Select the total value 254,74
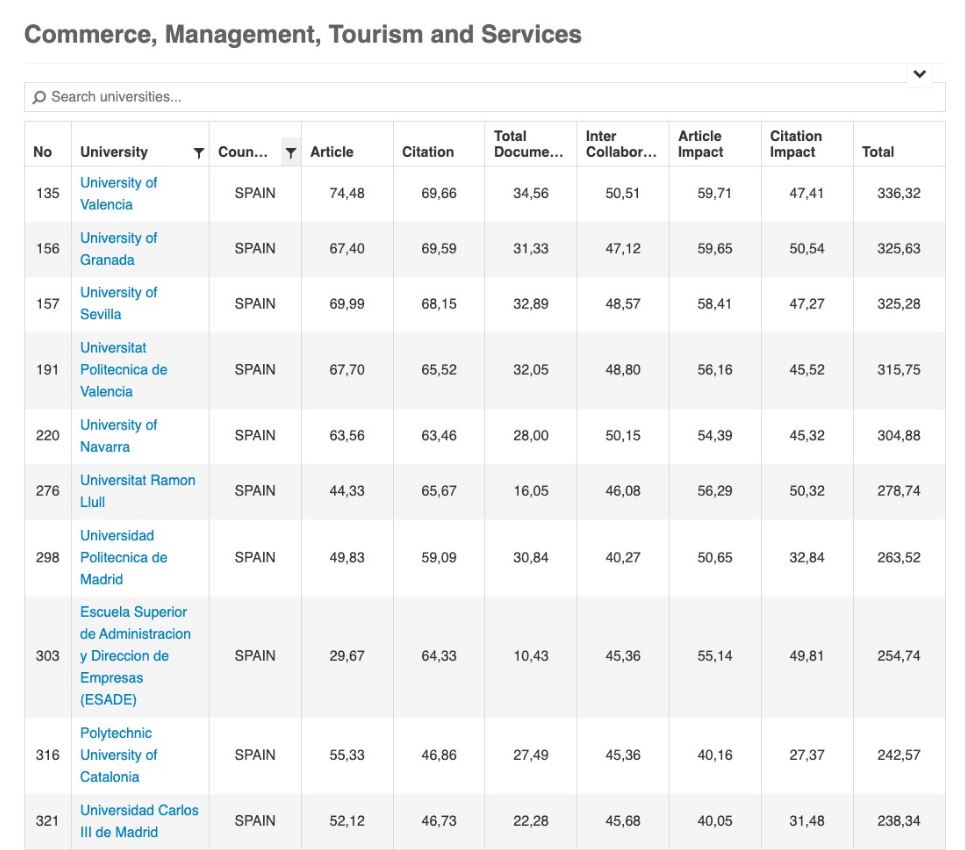This screenshot has width=965, height=850. (899, 656)
